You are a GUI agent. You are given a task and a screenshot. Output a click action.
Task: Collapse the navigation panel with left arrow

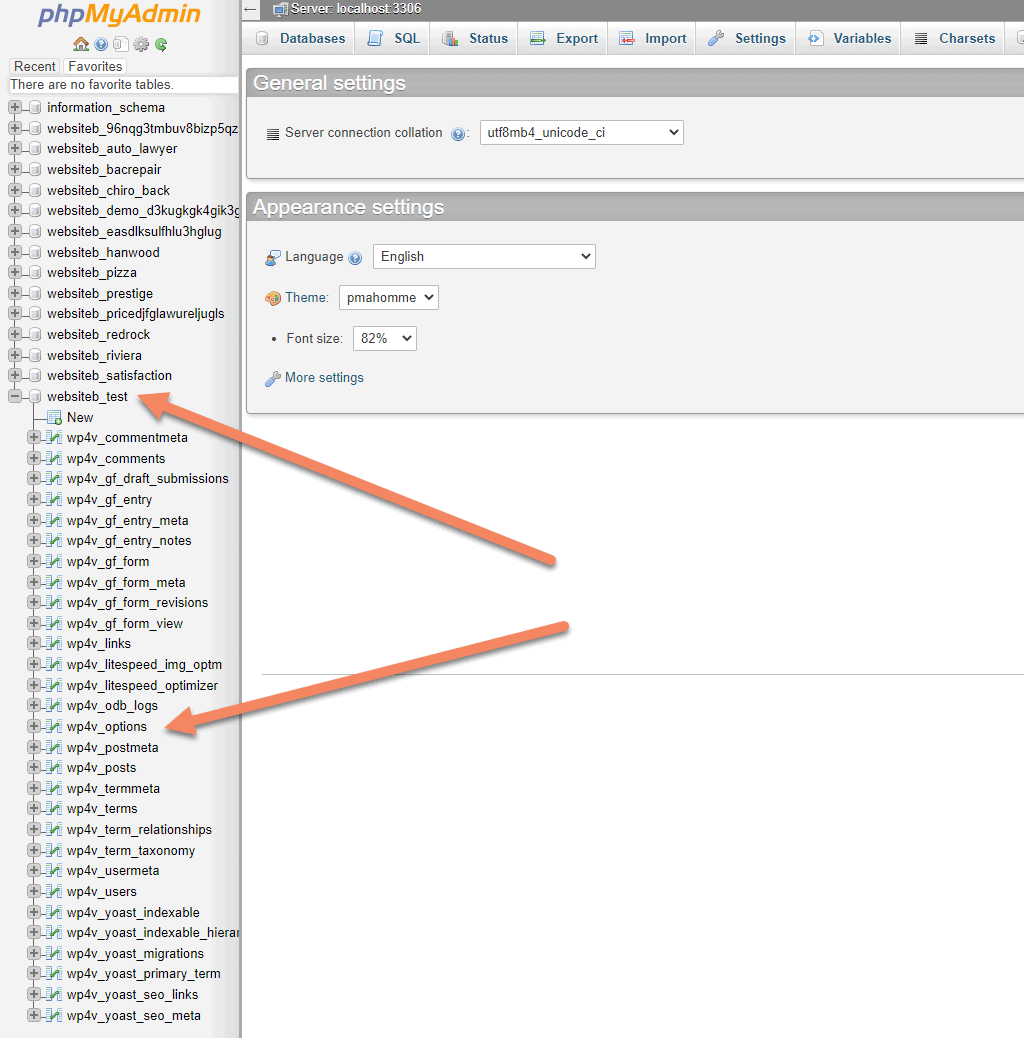click(x=249, y=11)
